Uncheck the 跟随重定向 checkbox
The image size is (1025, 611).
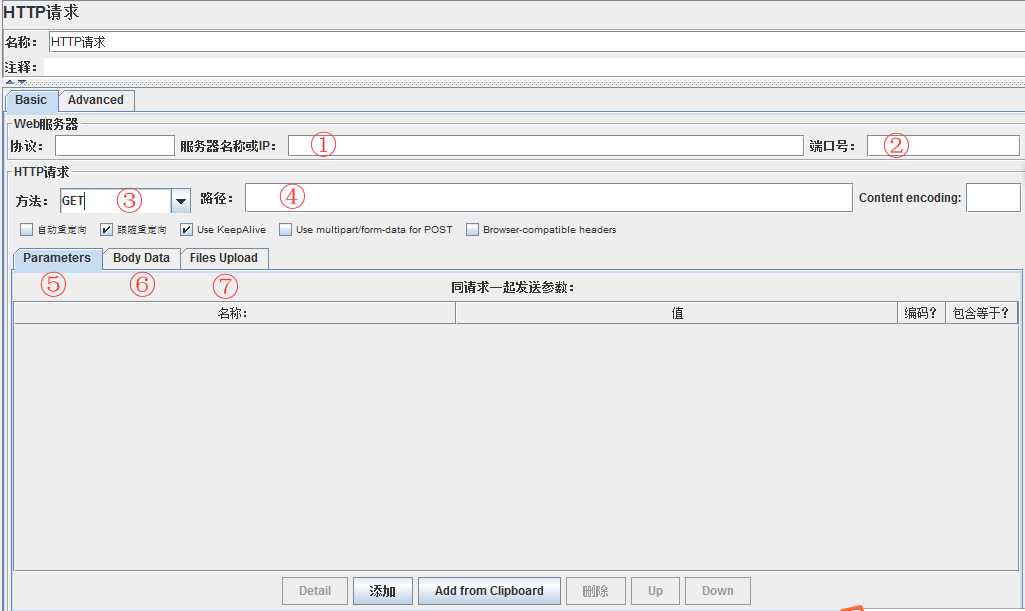(x=107, y=229)
